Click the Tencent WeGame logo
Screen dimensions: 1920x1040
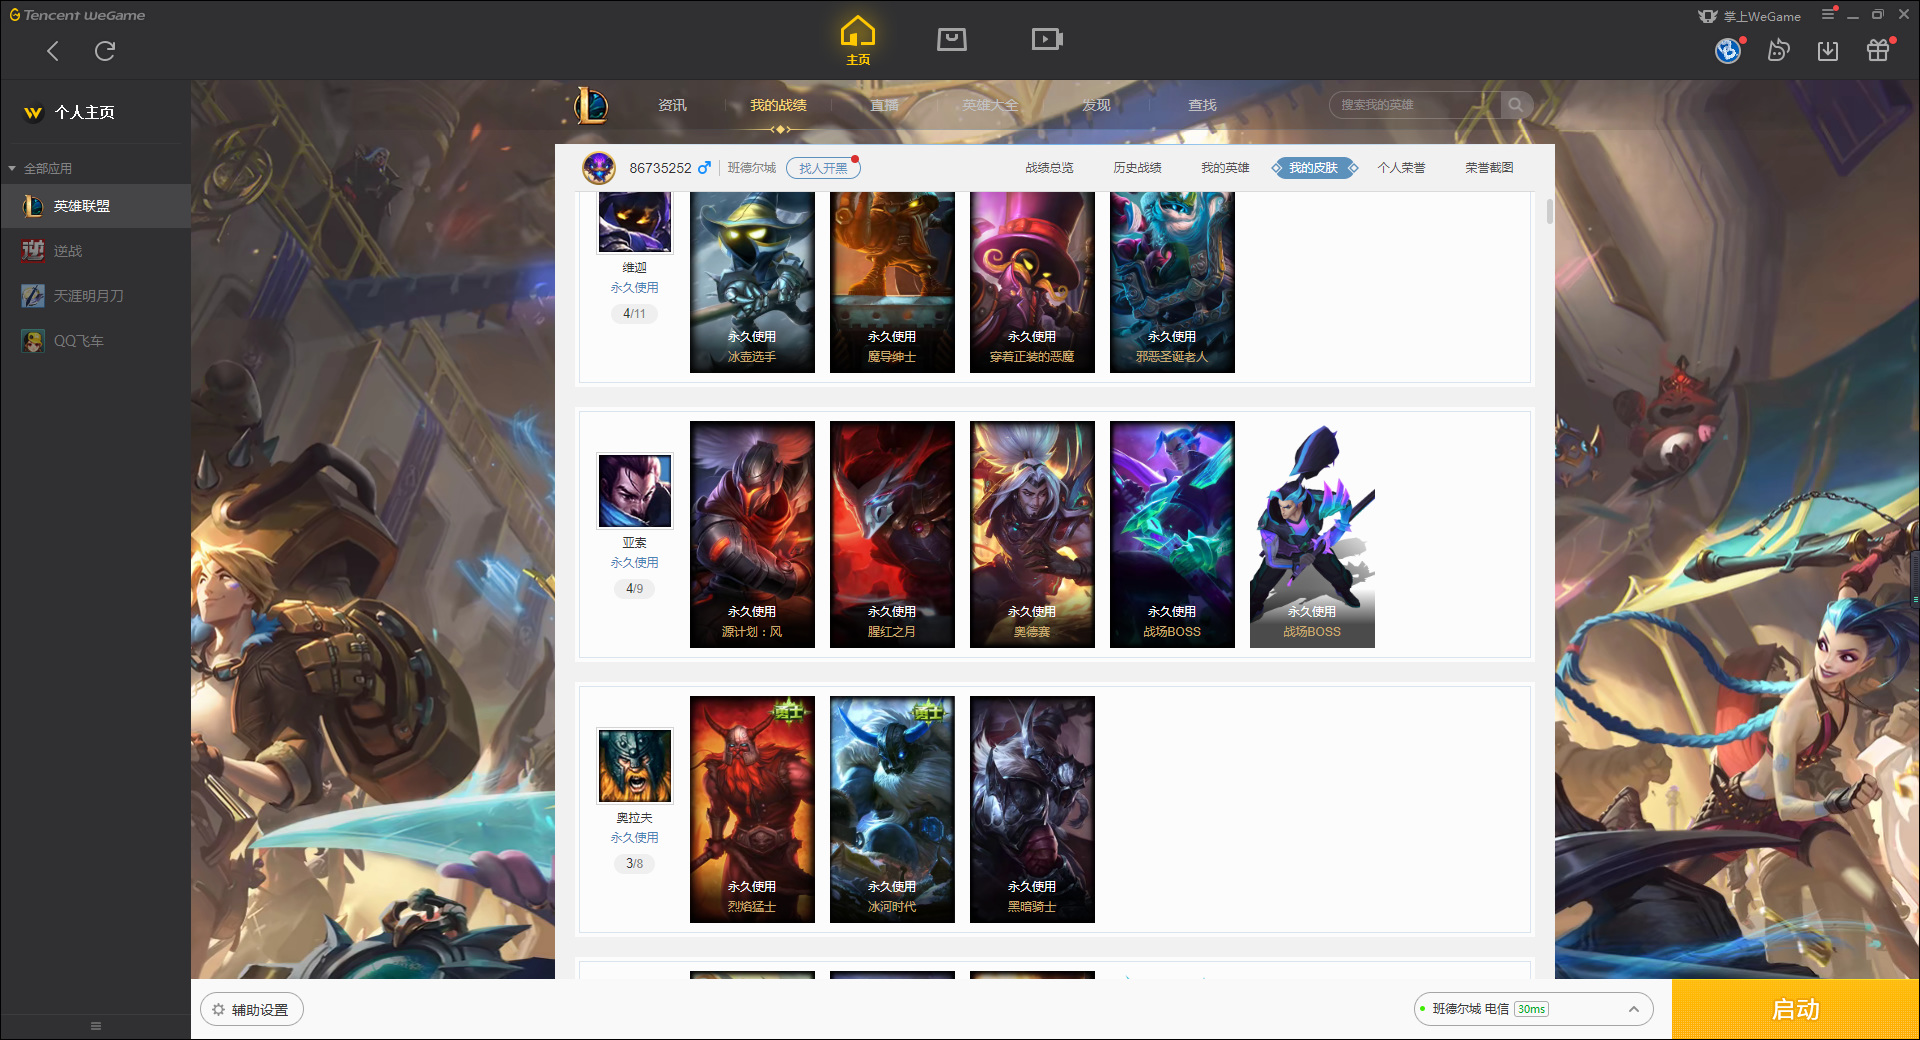pyautogui.click(x=77, y=15)
